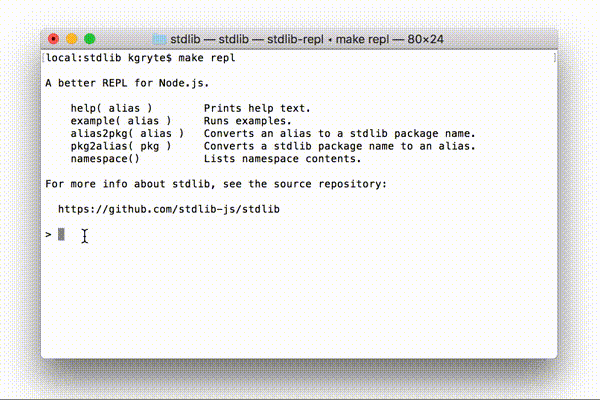This screenshot has width=600, height=400.
Task: Click the folder icon in title bar
Action: click(x=159, y=39)
